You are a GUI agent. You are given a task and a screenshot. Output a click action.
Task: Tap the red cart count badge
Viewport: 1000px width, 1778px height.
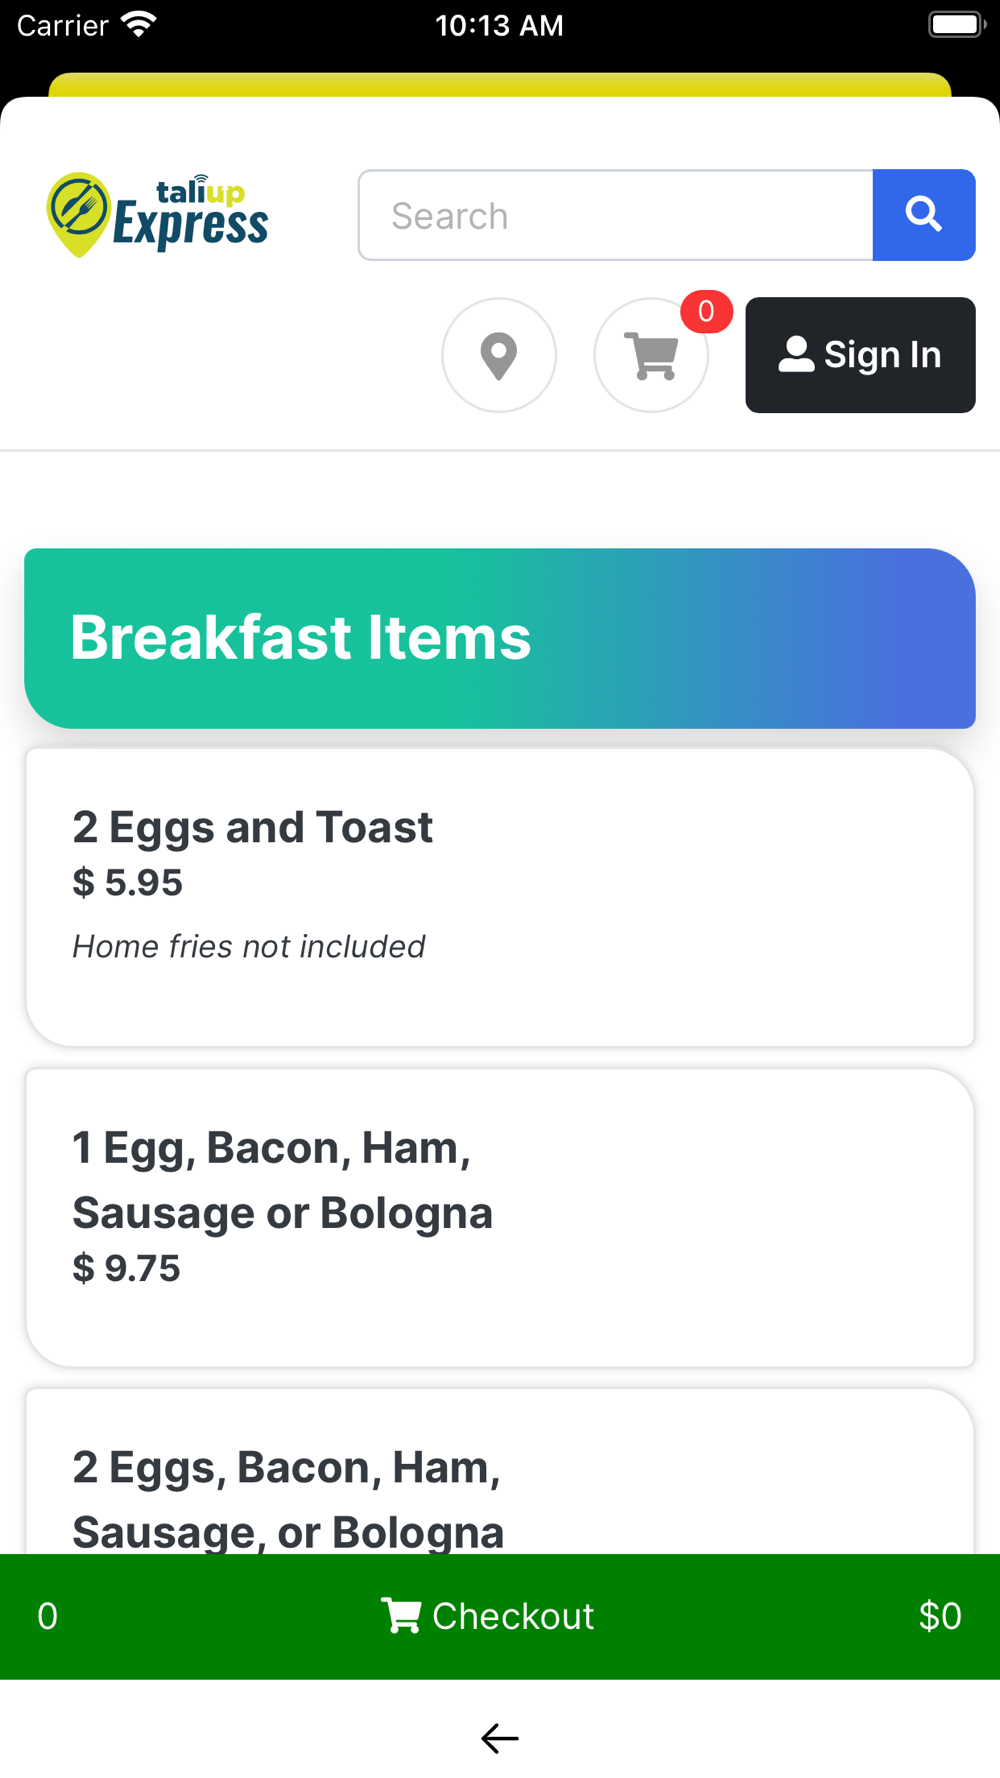706,312
